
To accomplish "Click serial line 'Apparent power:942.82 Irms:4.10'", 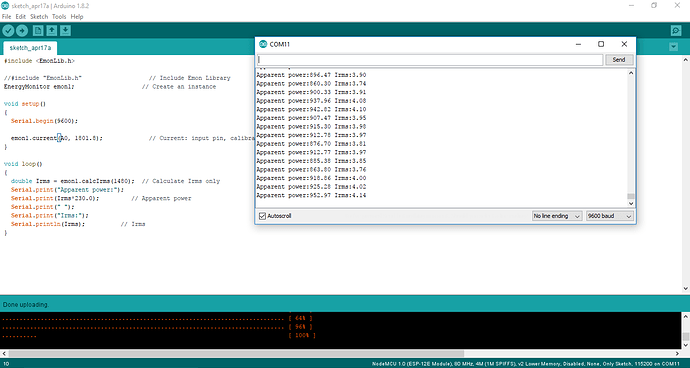I will point(311,109).
